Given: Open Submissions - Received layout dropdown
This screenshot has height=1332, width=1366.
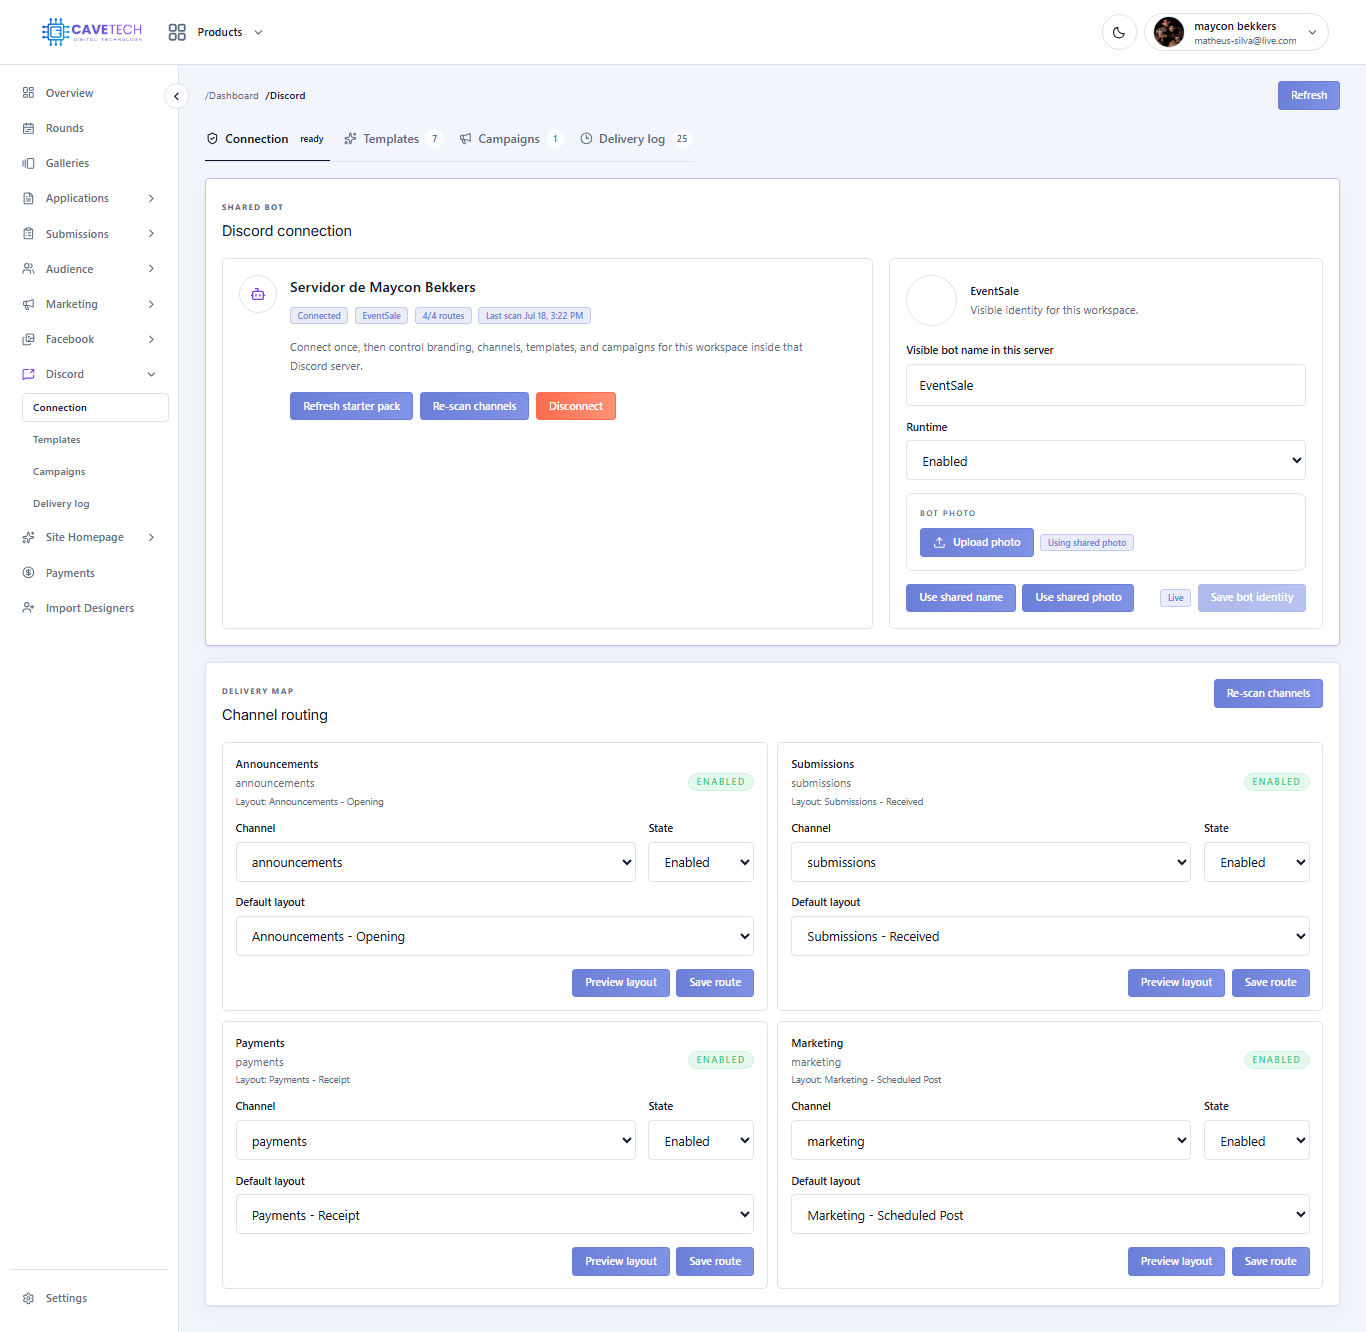Looking at the screenshot, I should point(1050,936).
